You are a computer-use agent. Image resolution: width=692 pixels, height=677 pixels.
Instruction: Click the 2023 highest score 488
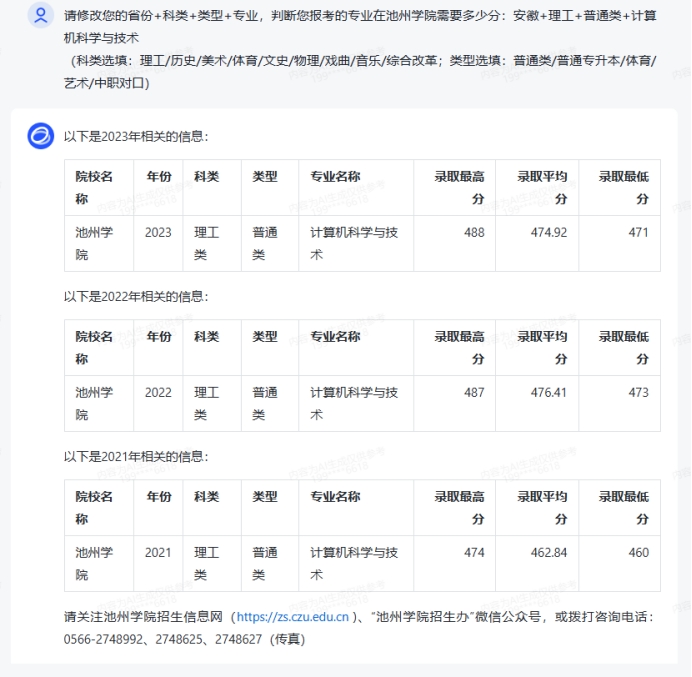coord(474,232)
